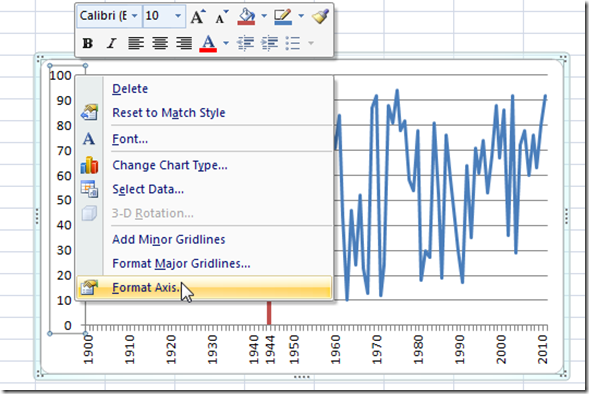Toggle Italic formatting
The height and width of the screenshot is (394, 589).
click(x=111, y=43)
